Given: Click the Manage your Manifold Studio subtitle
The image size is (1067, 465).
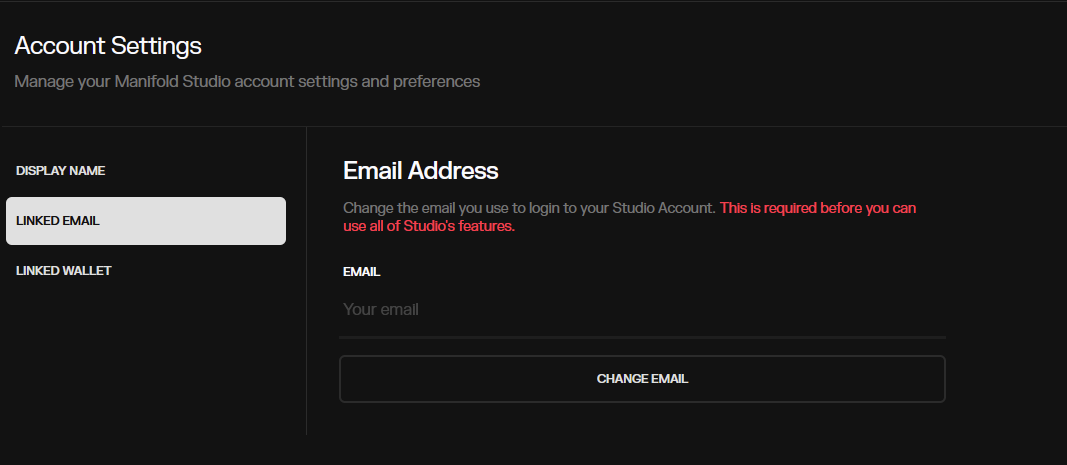Looking at the screenshot, I should 247,81.
